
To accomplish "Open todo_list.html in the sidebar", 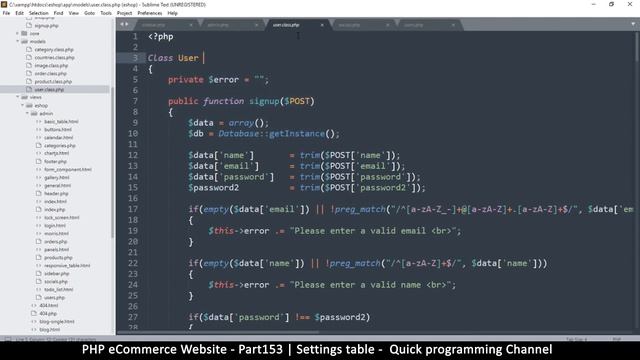I will coord(58,289).
